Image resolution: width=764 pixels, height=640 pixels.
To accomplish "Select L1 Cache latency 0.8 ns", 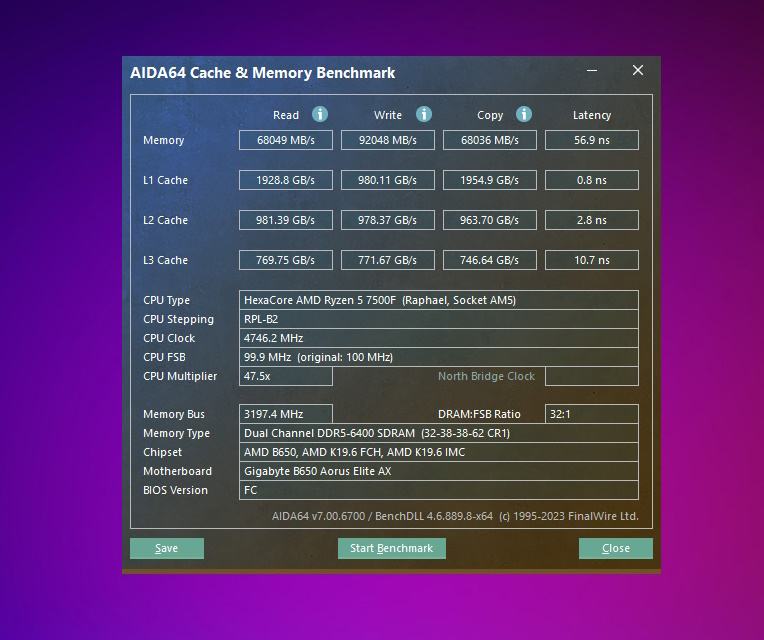I will pos(592,180).
